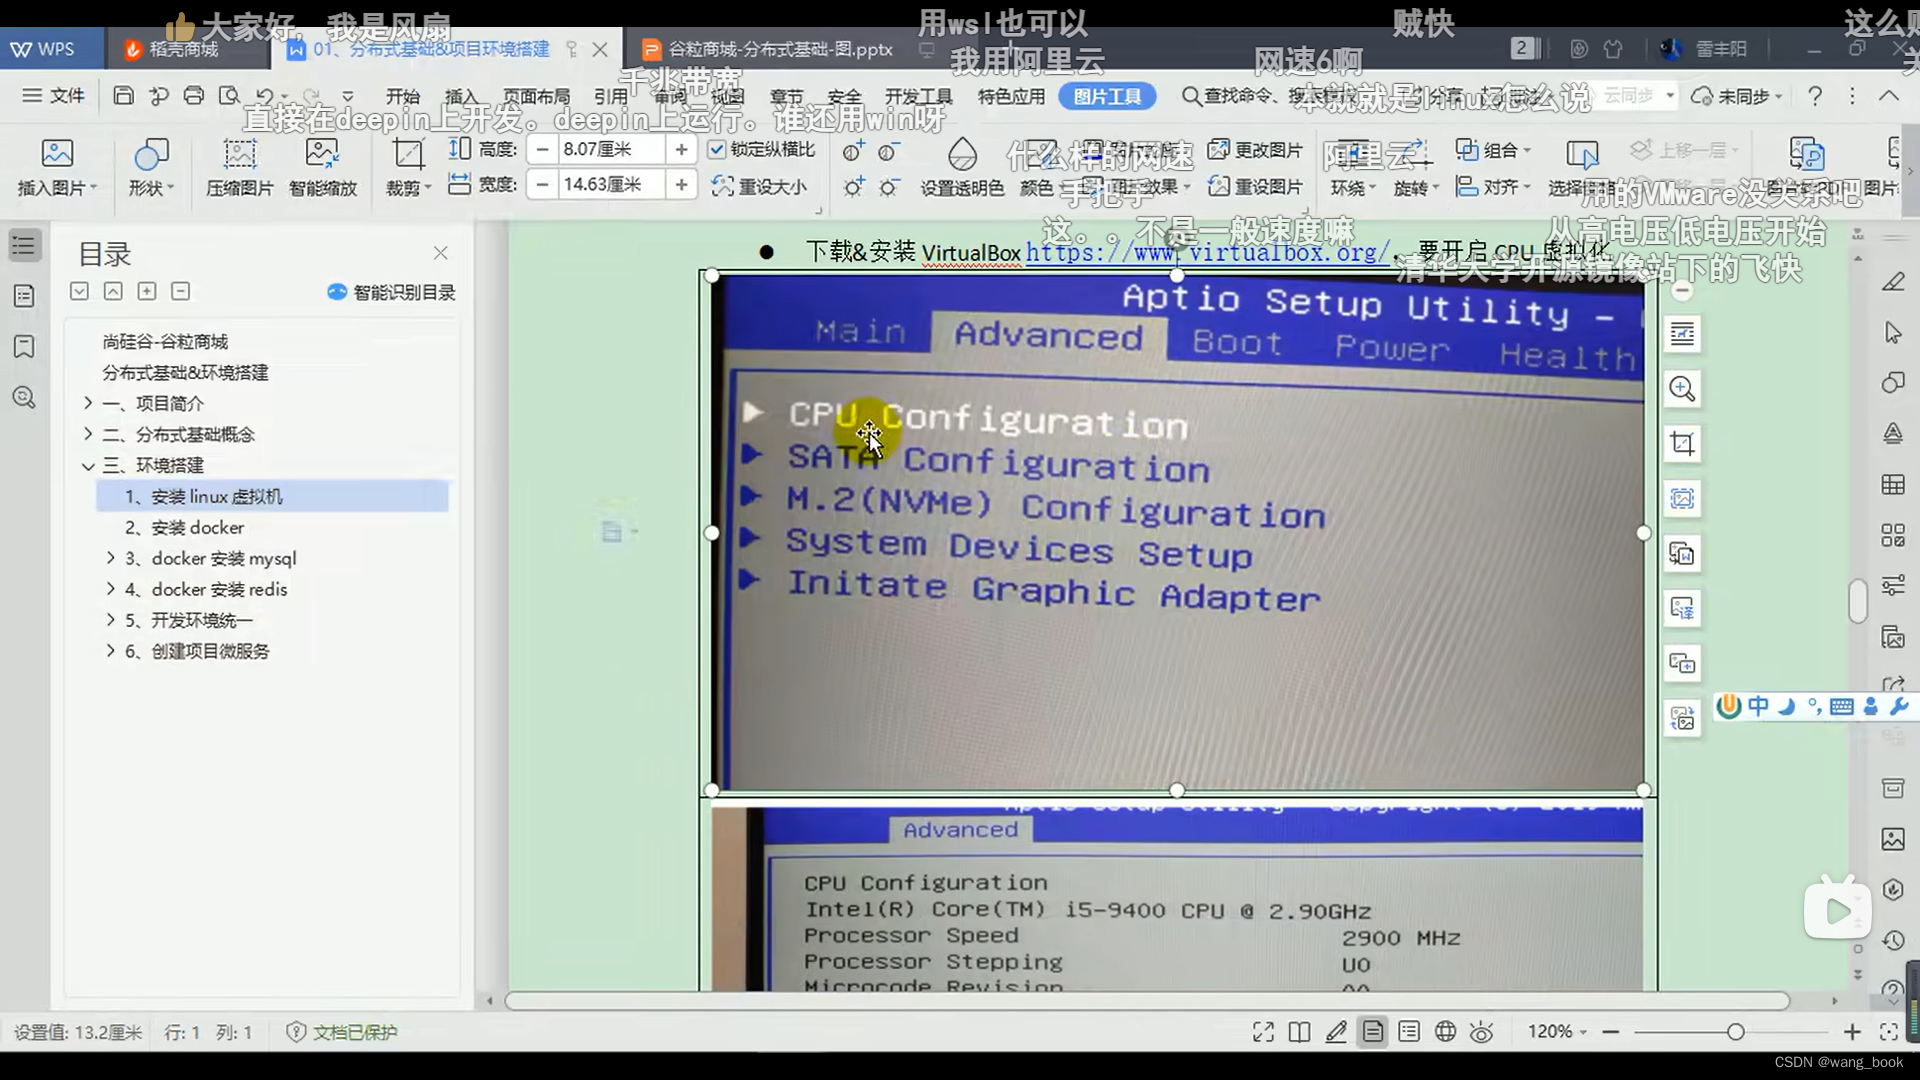The image size is (1920, 1080).
Task: Click the crop icon beside the image
Action: click(x=1682, y=444)
